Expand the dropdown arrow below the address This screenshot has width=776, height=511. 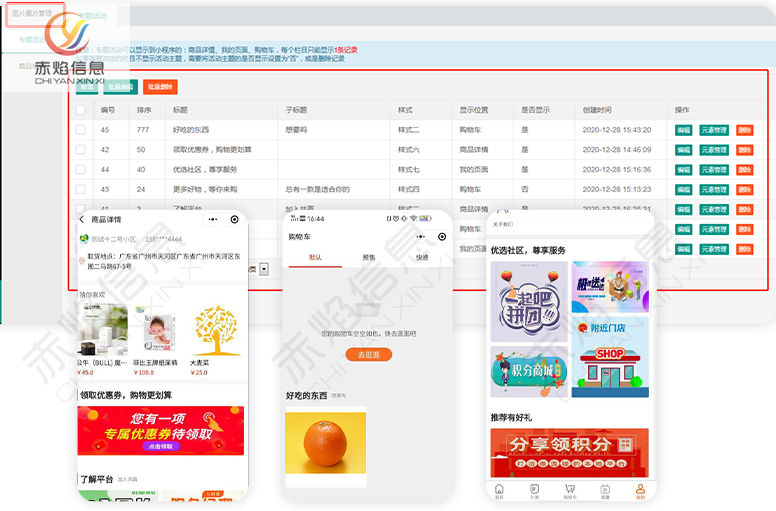(264, 269)
